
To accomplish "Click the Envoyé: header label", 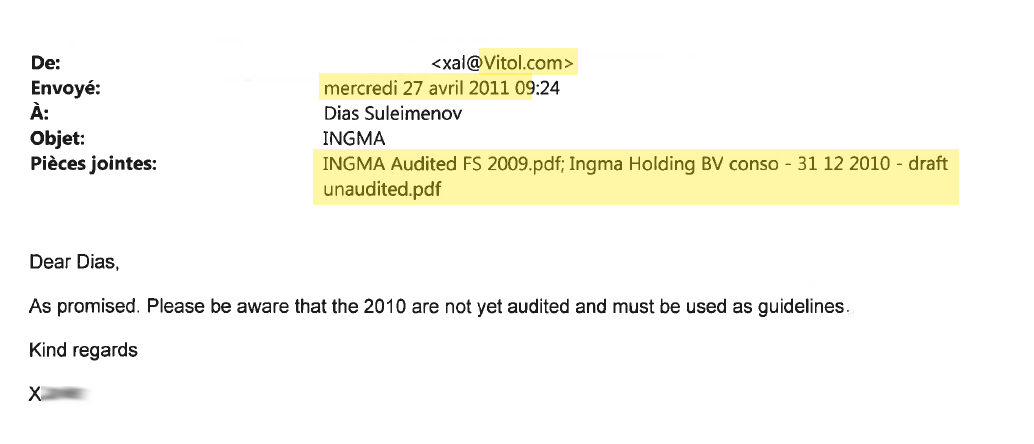I will (x=65, y=88).
